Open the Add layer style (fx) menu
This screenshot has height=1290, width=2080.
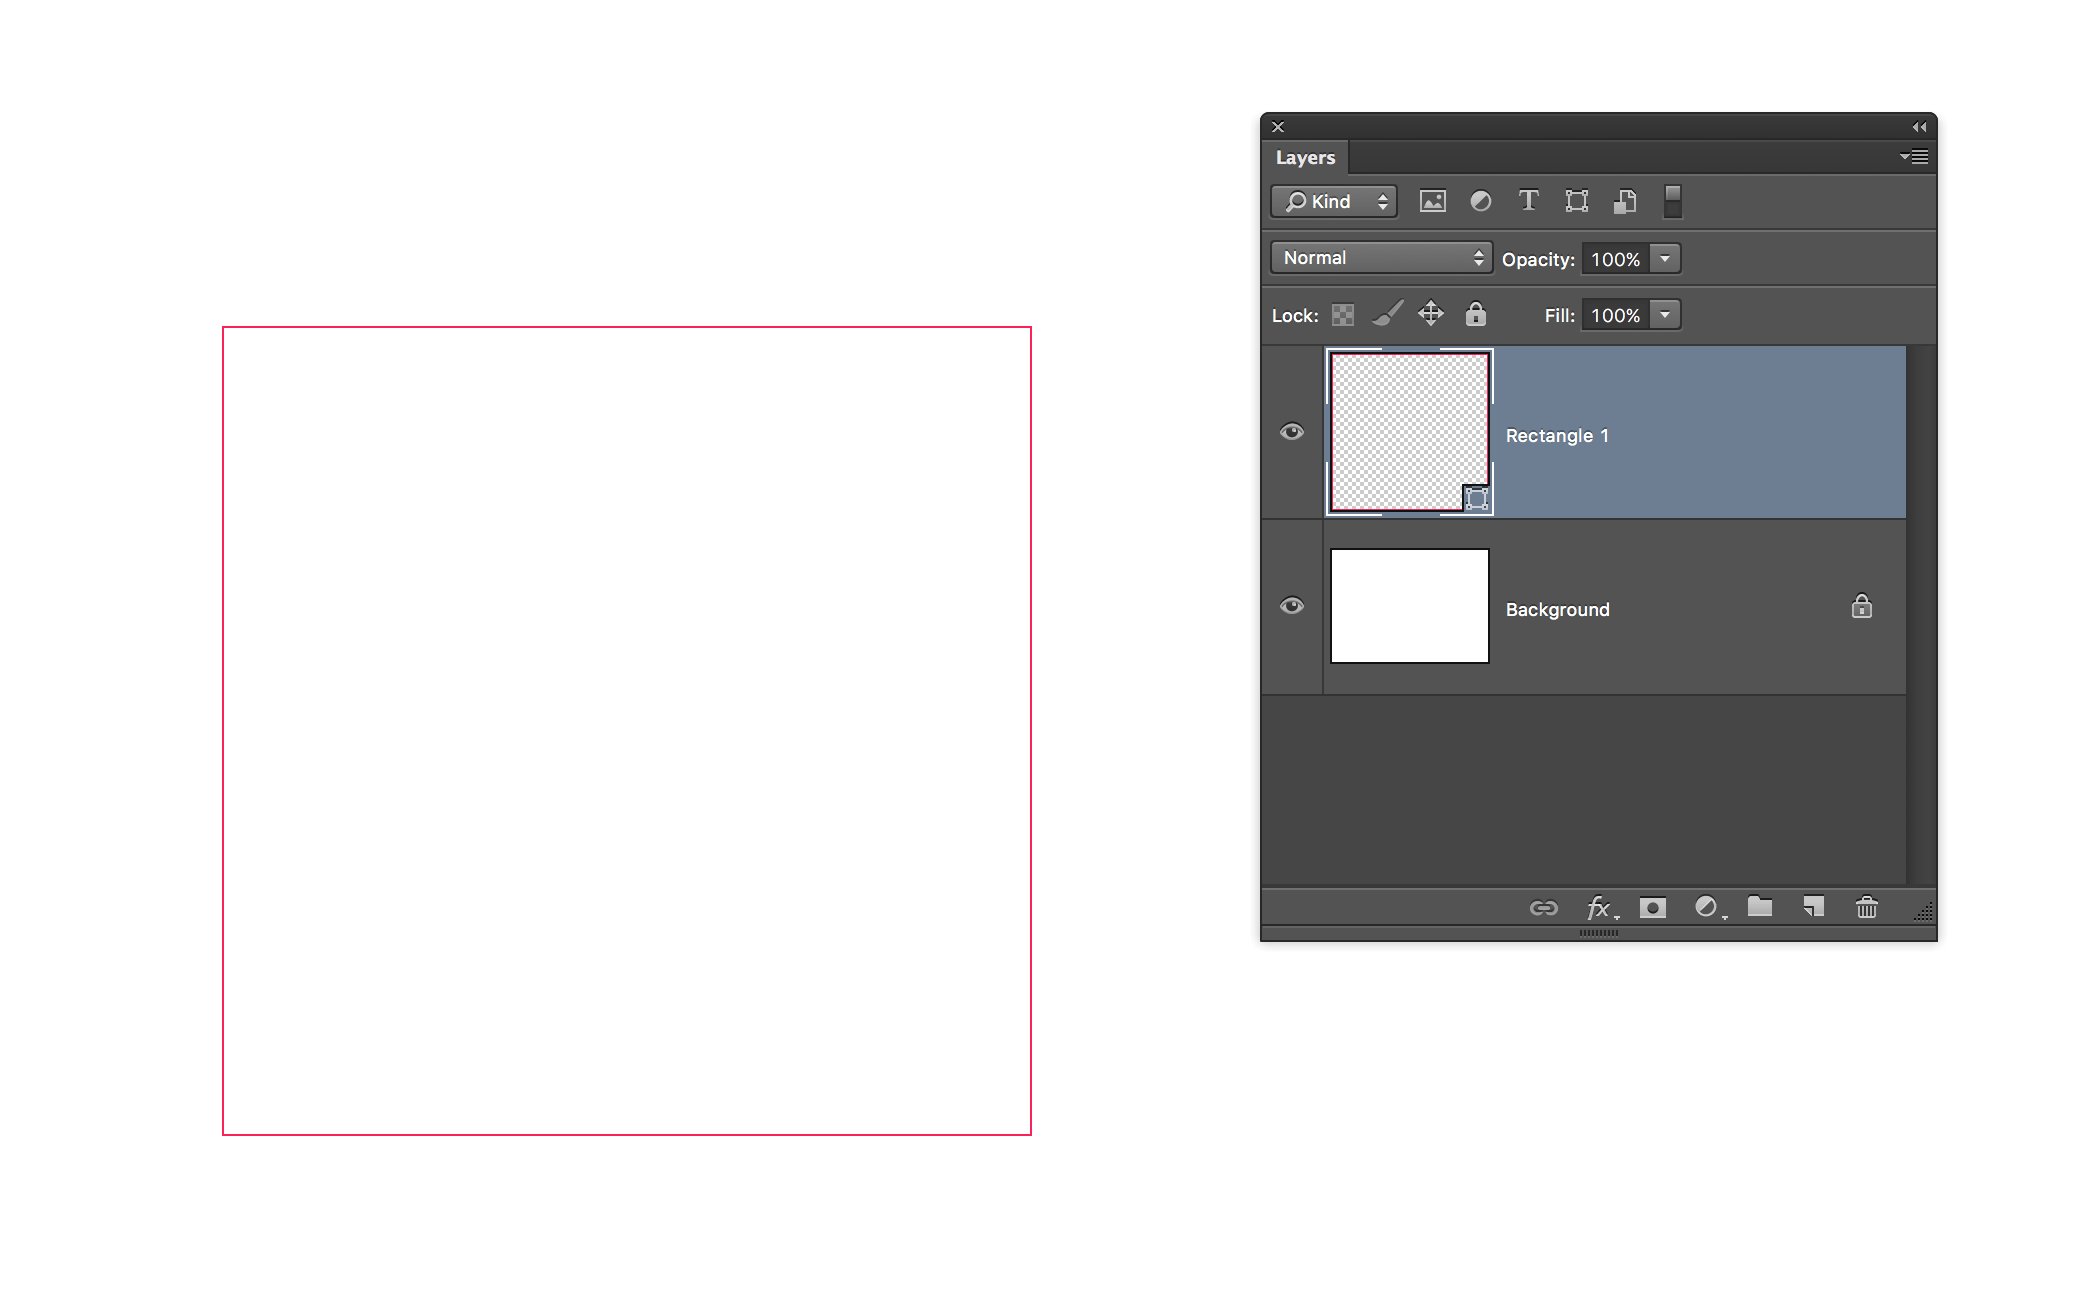1599,907
